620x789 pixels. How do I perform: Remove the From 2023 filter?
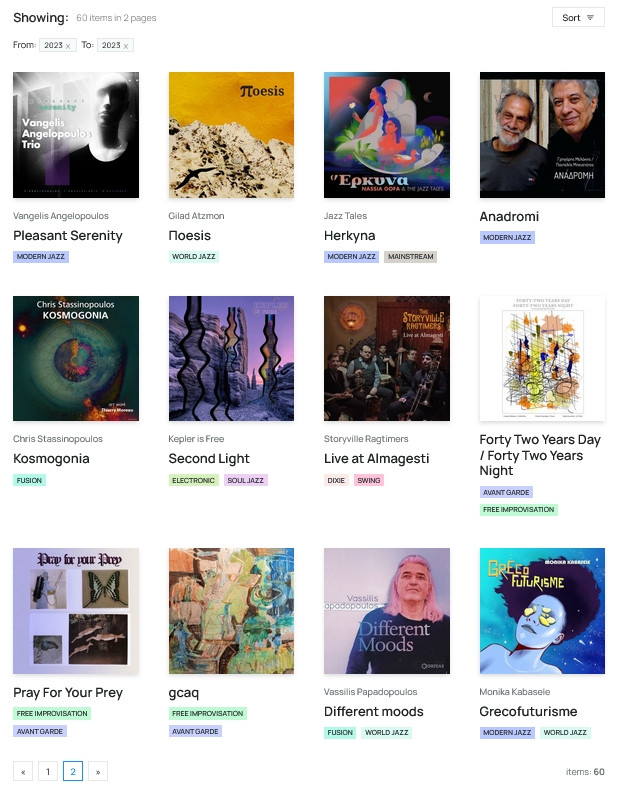68,46
